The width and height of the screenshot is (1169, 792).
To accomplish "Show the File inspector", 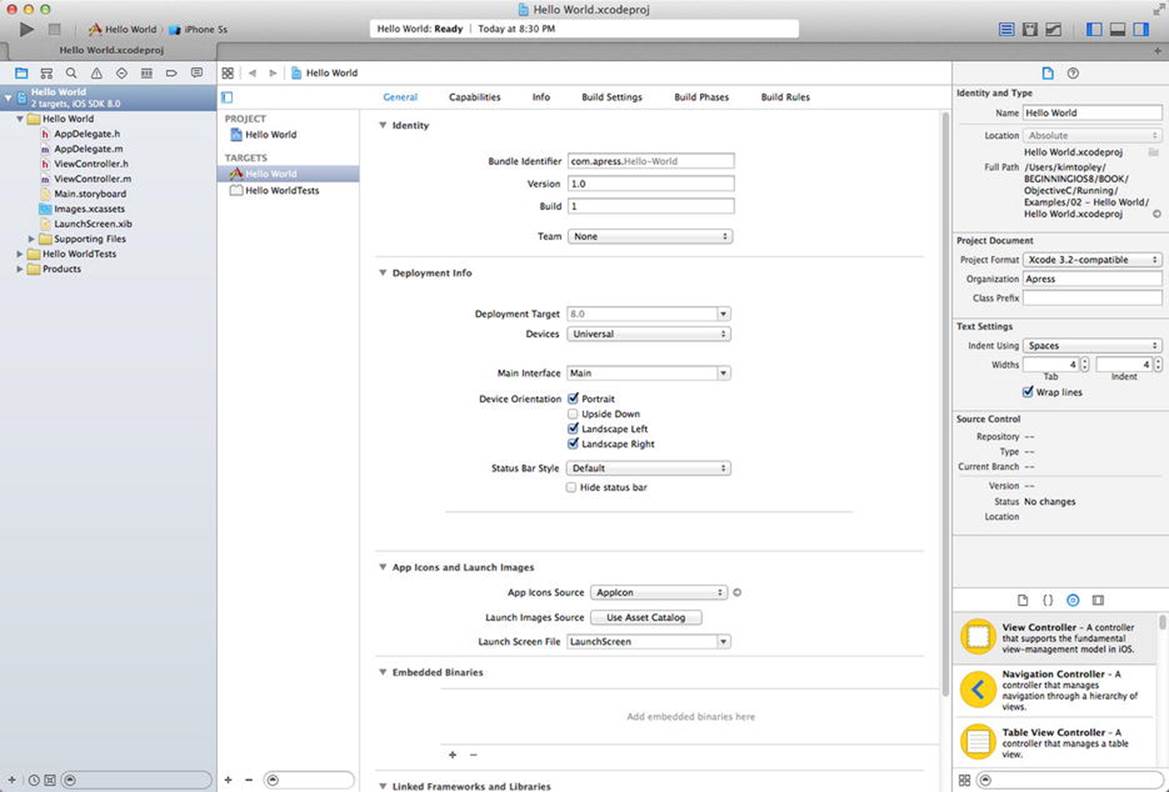I will point(1047,73).
